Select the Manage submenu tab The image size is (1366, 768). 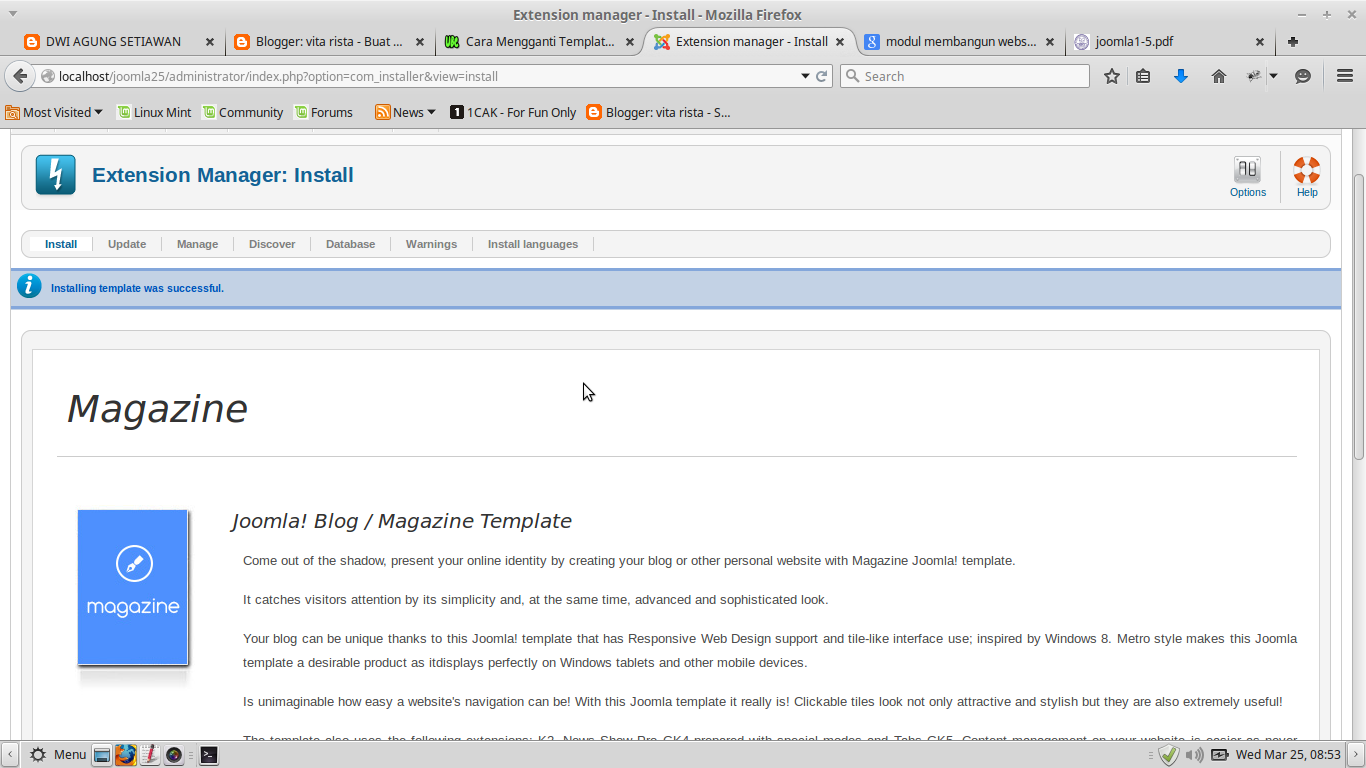[197, 244]
